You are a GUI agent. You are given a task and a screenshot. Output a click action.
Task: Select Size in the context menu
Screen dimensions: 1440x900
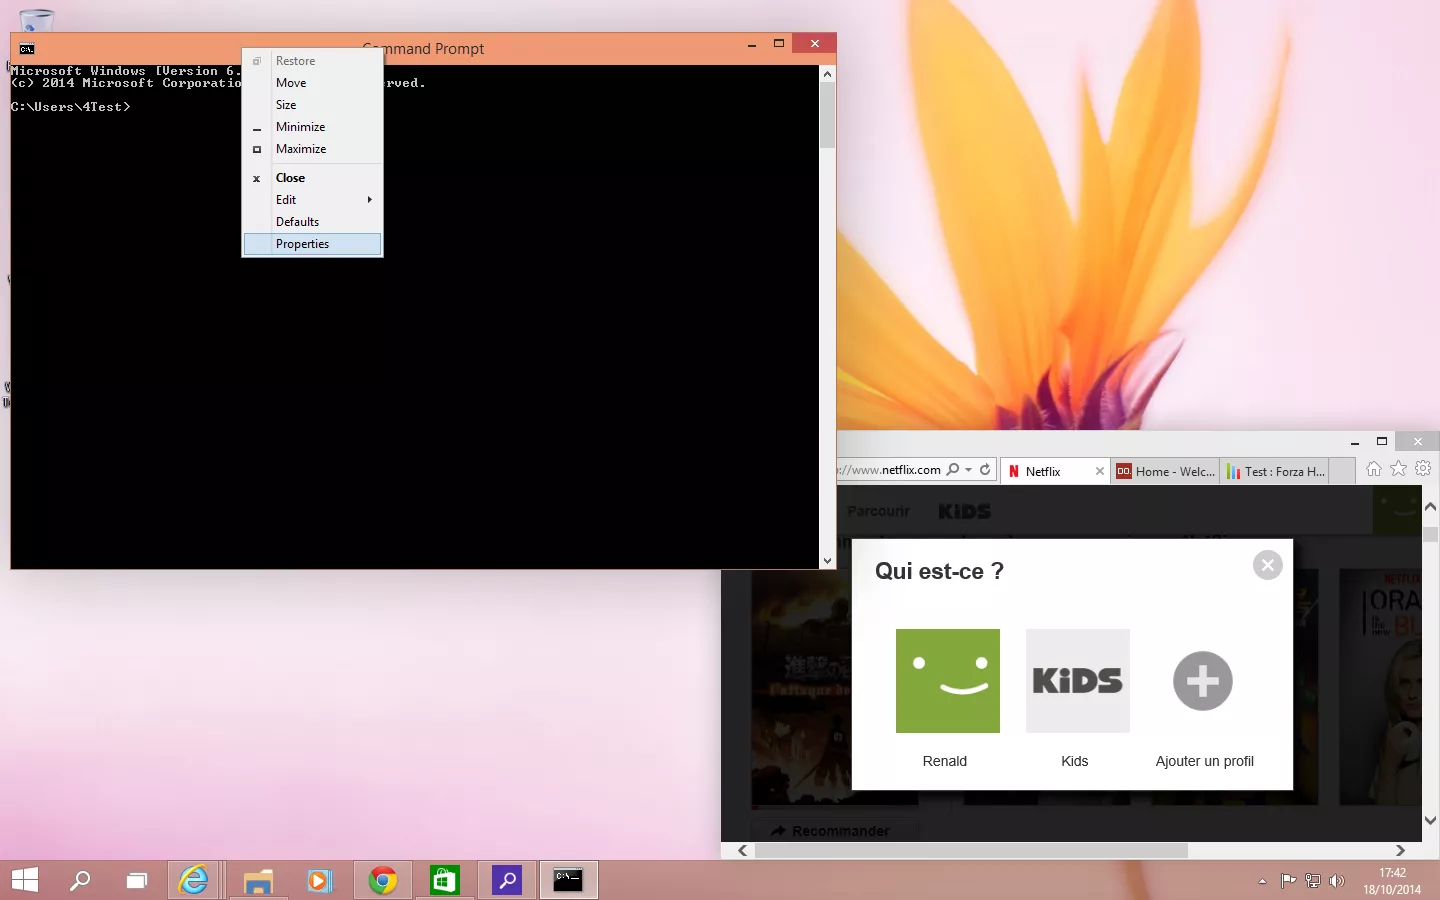(312, 105)
